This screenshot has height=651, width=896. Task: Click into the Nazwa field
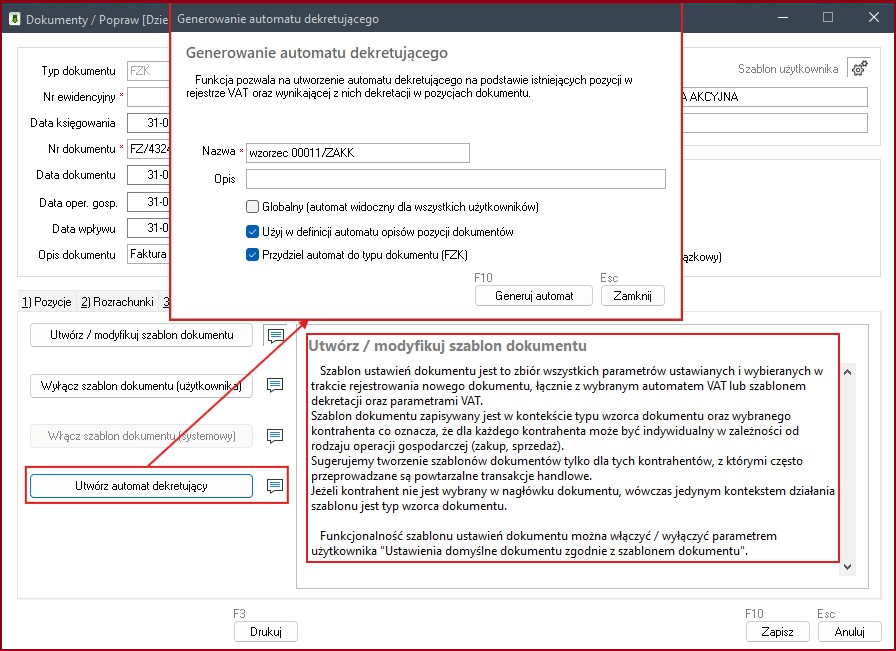coord(357,152)
